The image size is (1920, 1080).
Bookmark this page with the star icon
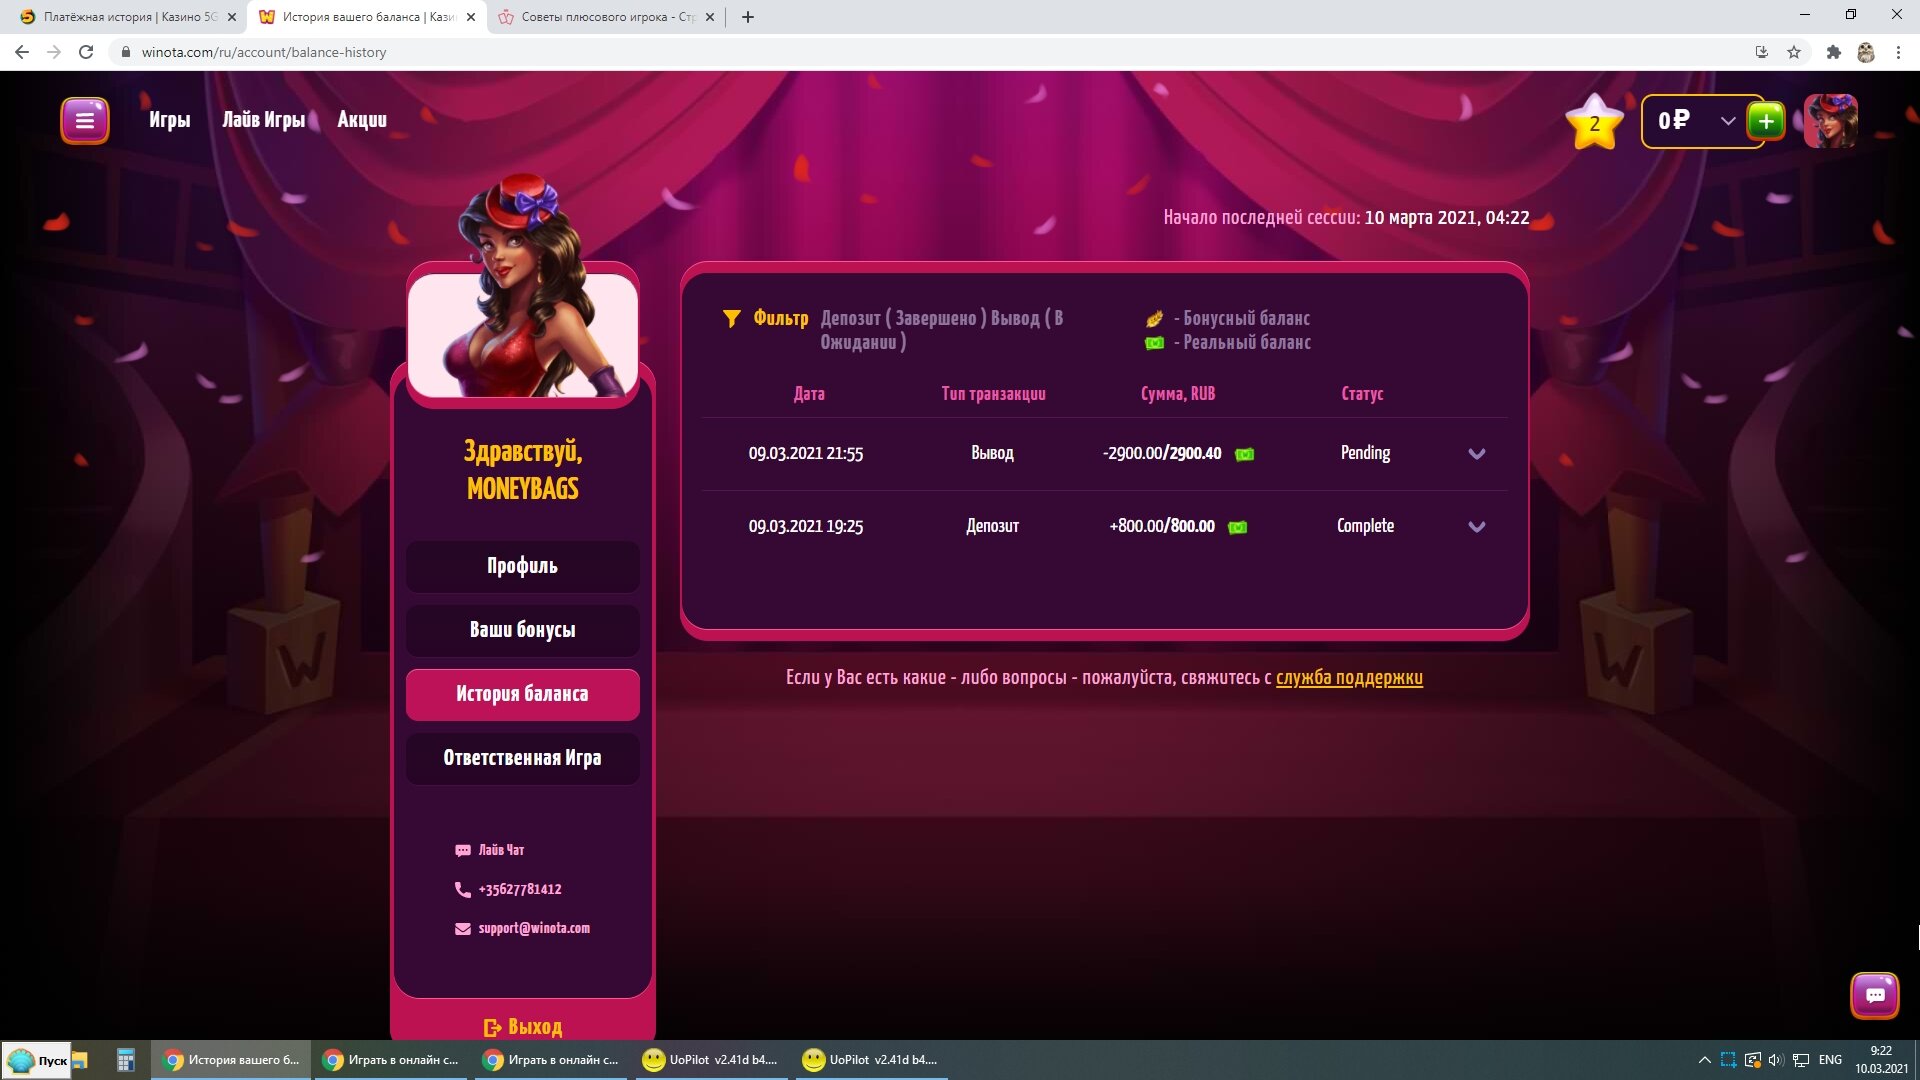point(1794,52)
